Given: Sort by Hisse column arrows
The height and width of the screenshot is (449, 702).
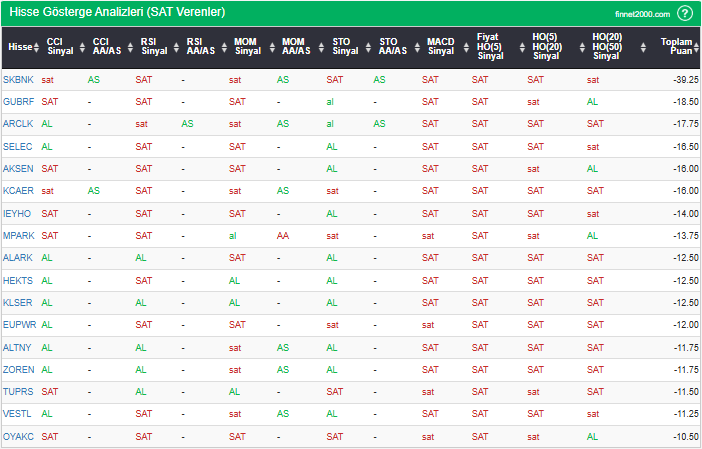Looking at the screenshot, I should (36, 47).
